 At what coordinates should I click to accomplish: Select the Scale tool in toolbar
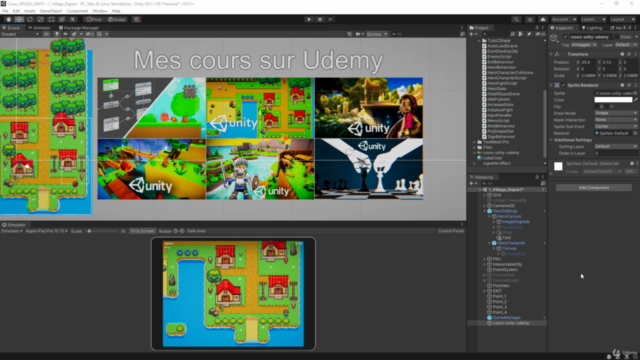40,19
